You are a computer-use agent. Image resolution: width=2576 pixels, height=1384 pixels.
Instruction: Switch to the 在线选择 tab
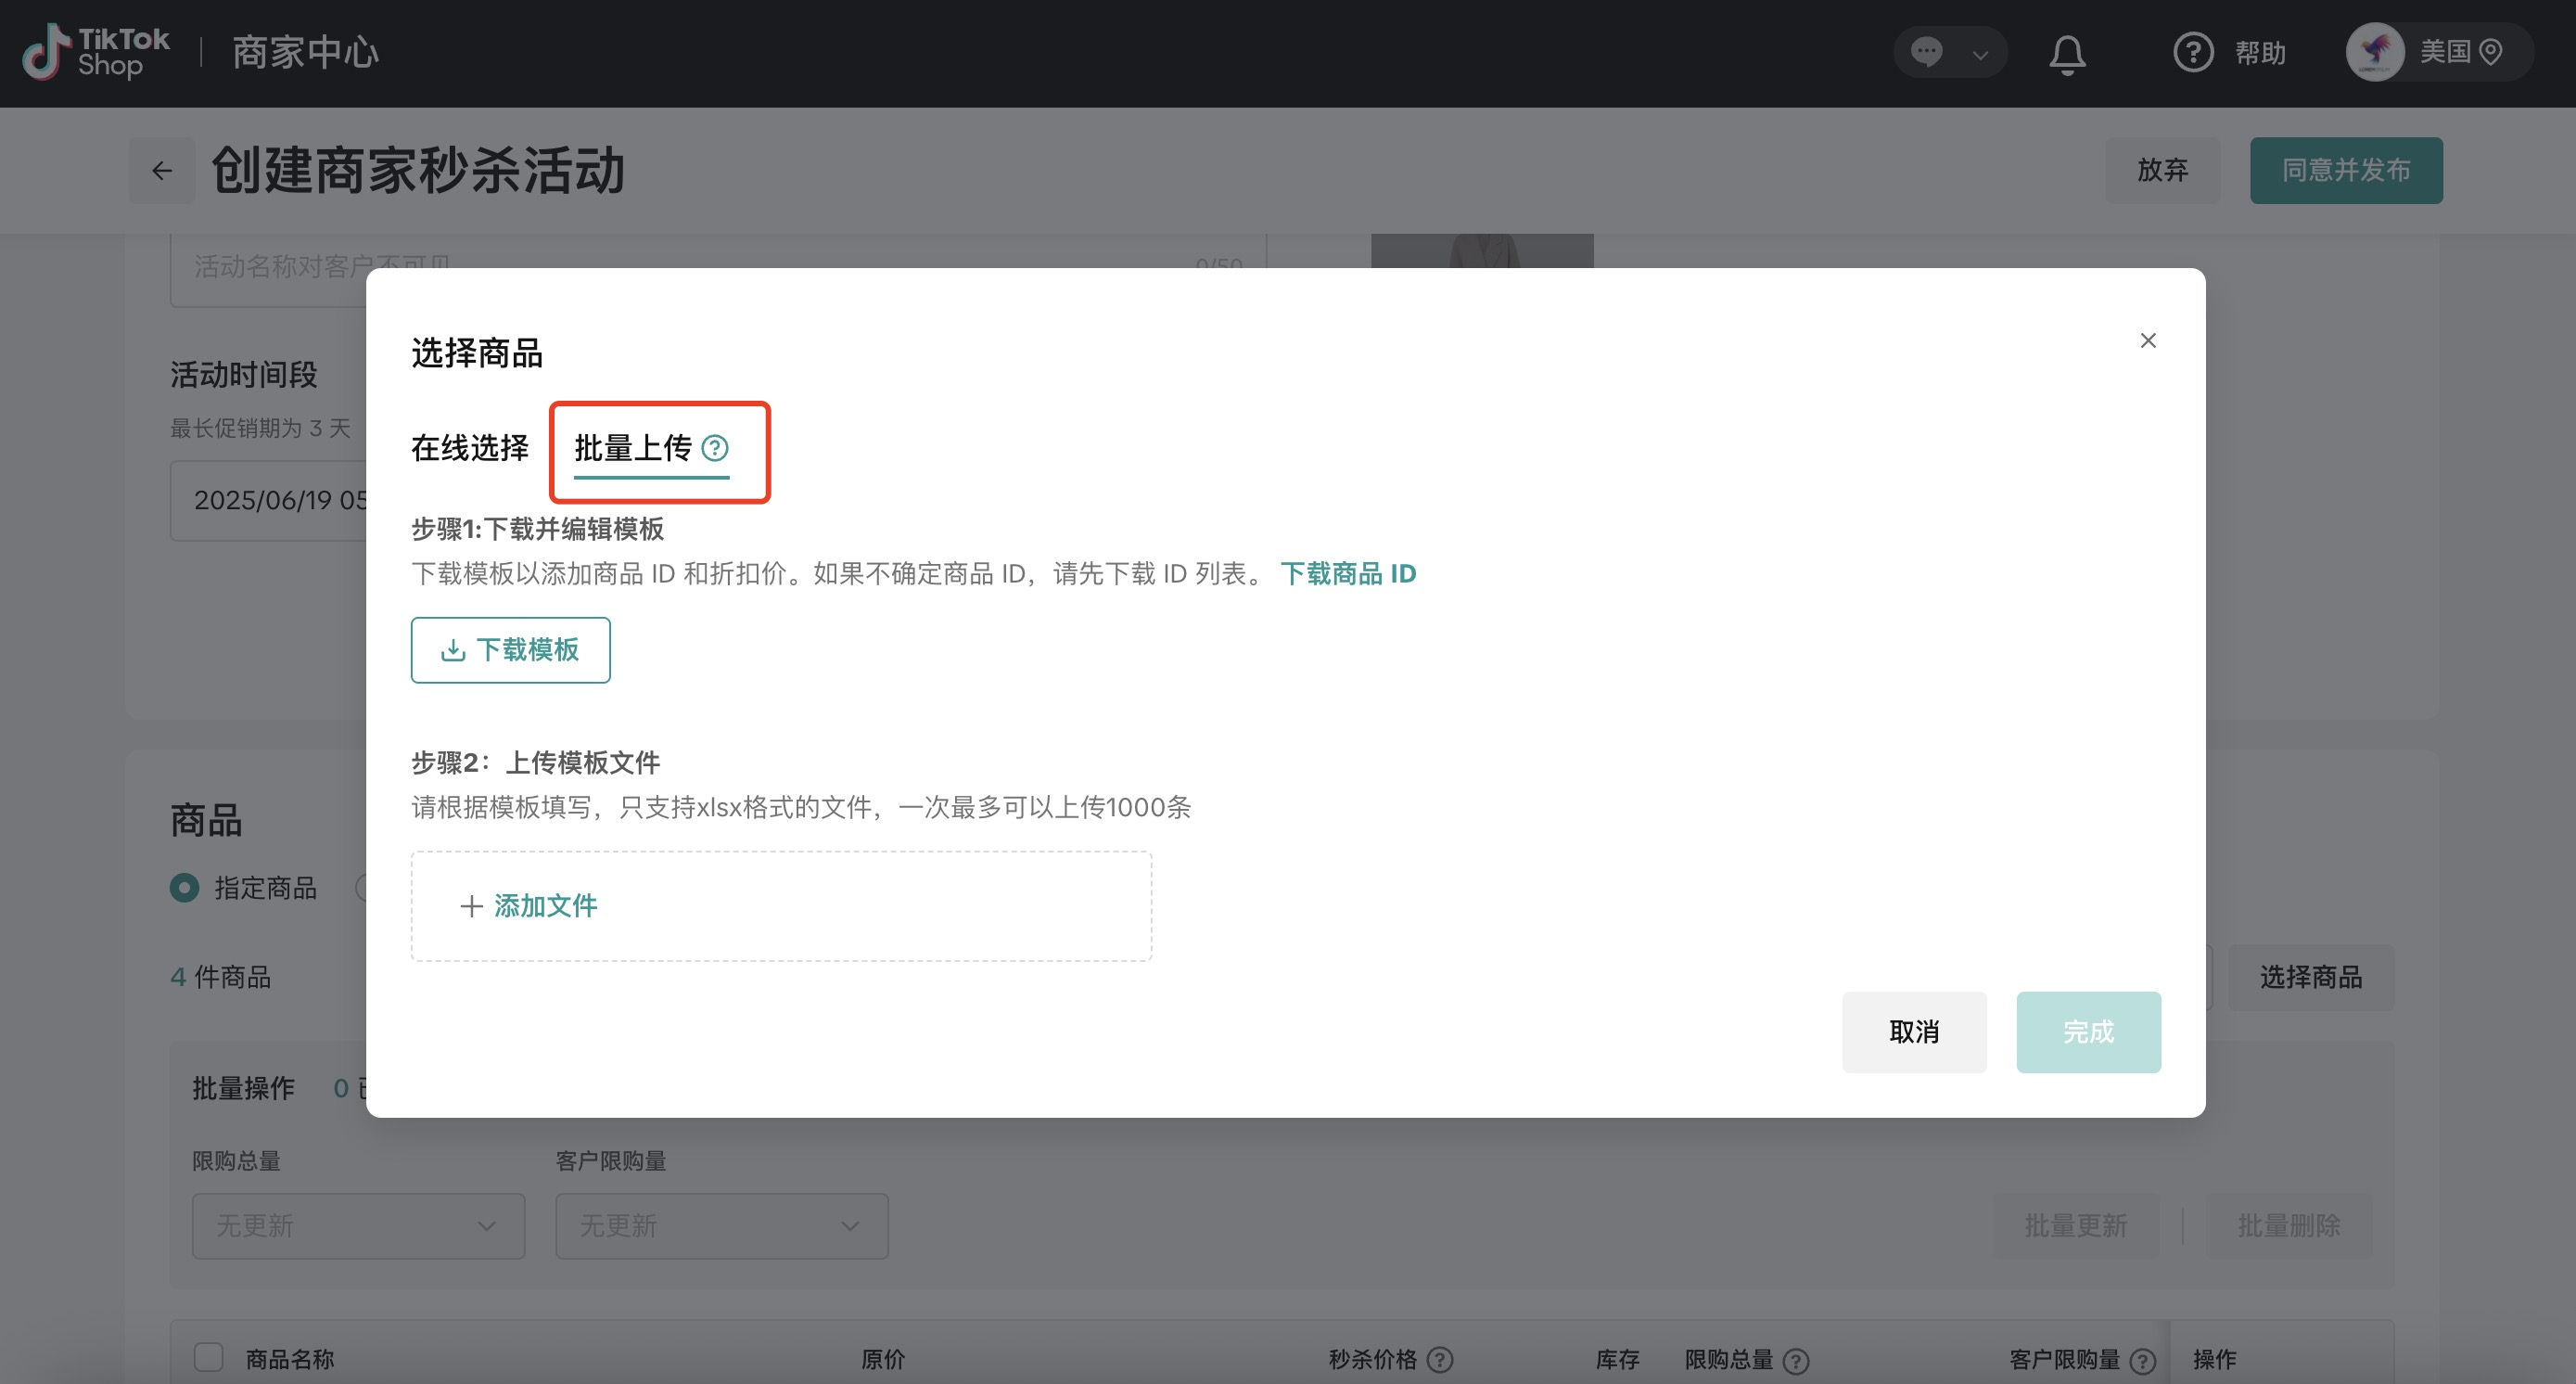(x=470, y=448)
